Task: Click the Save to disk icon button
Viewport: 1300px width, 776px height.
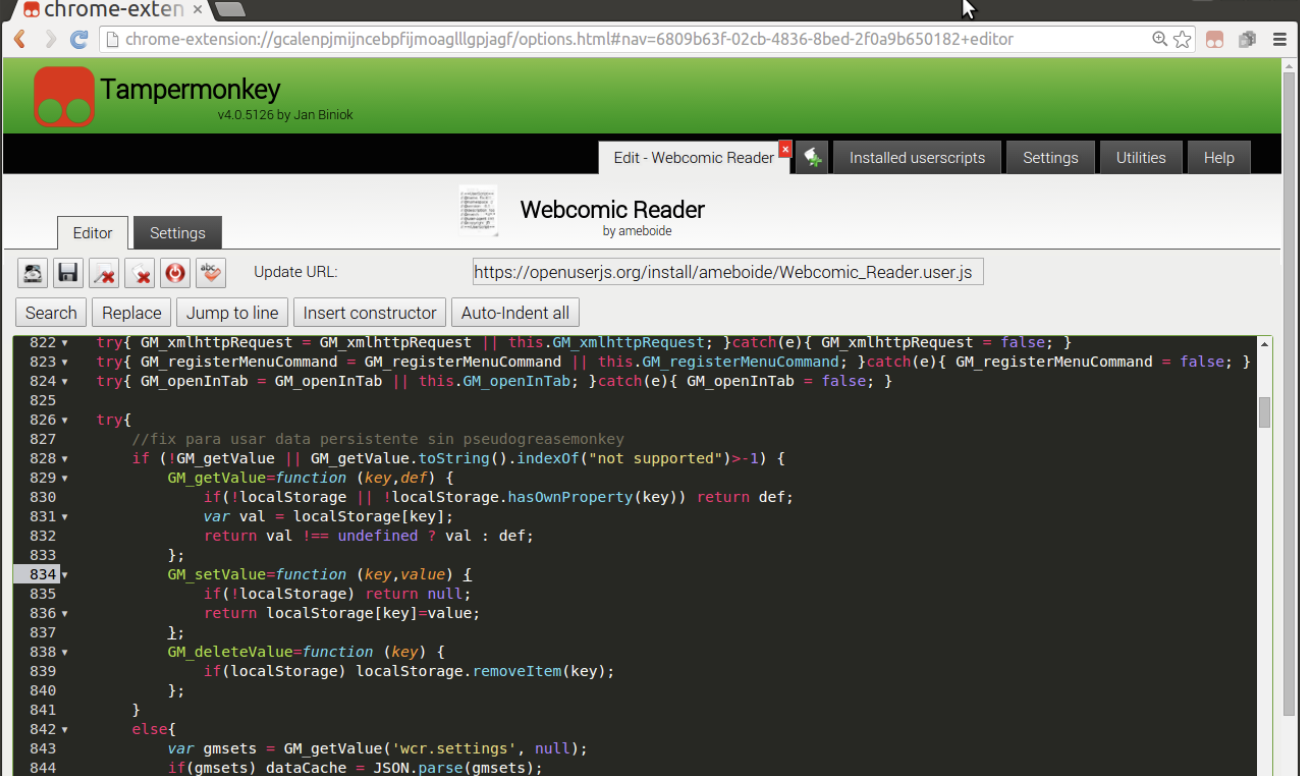Action: (x=33, y=273)
